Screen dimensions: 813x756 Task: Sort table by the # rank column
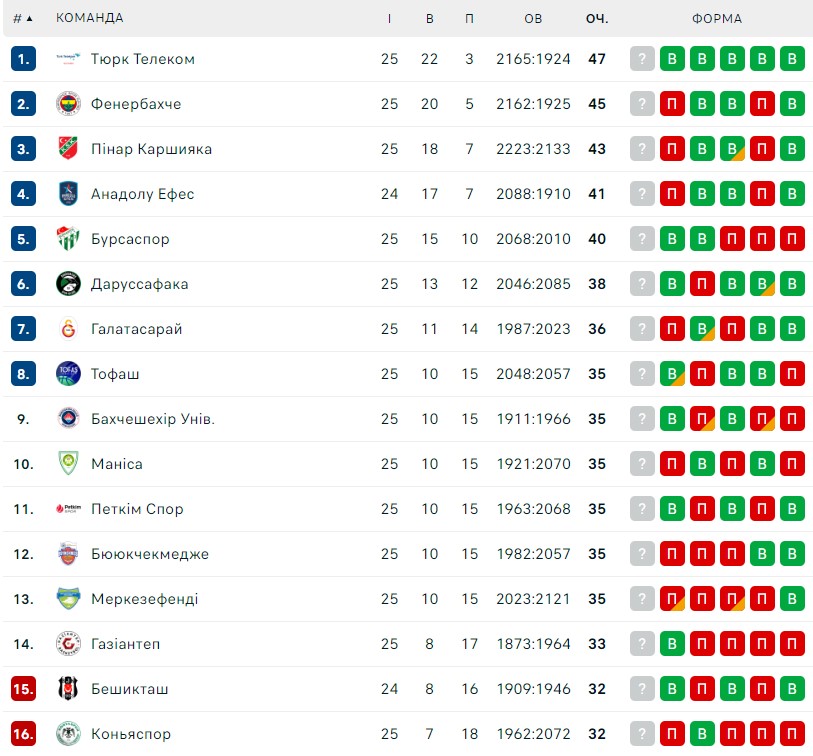pos(23,19)
